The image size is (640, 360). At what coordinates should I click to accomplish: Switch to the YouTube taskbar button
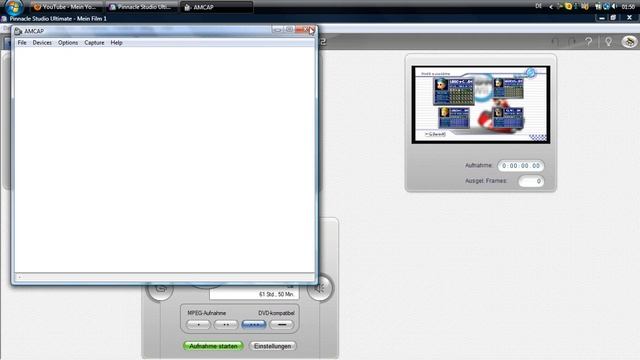click(67, 7)
